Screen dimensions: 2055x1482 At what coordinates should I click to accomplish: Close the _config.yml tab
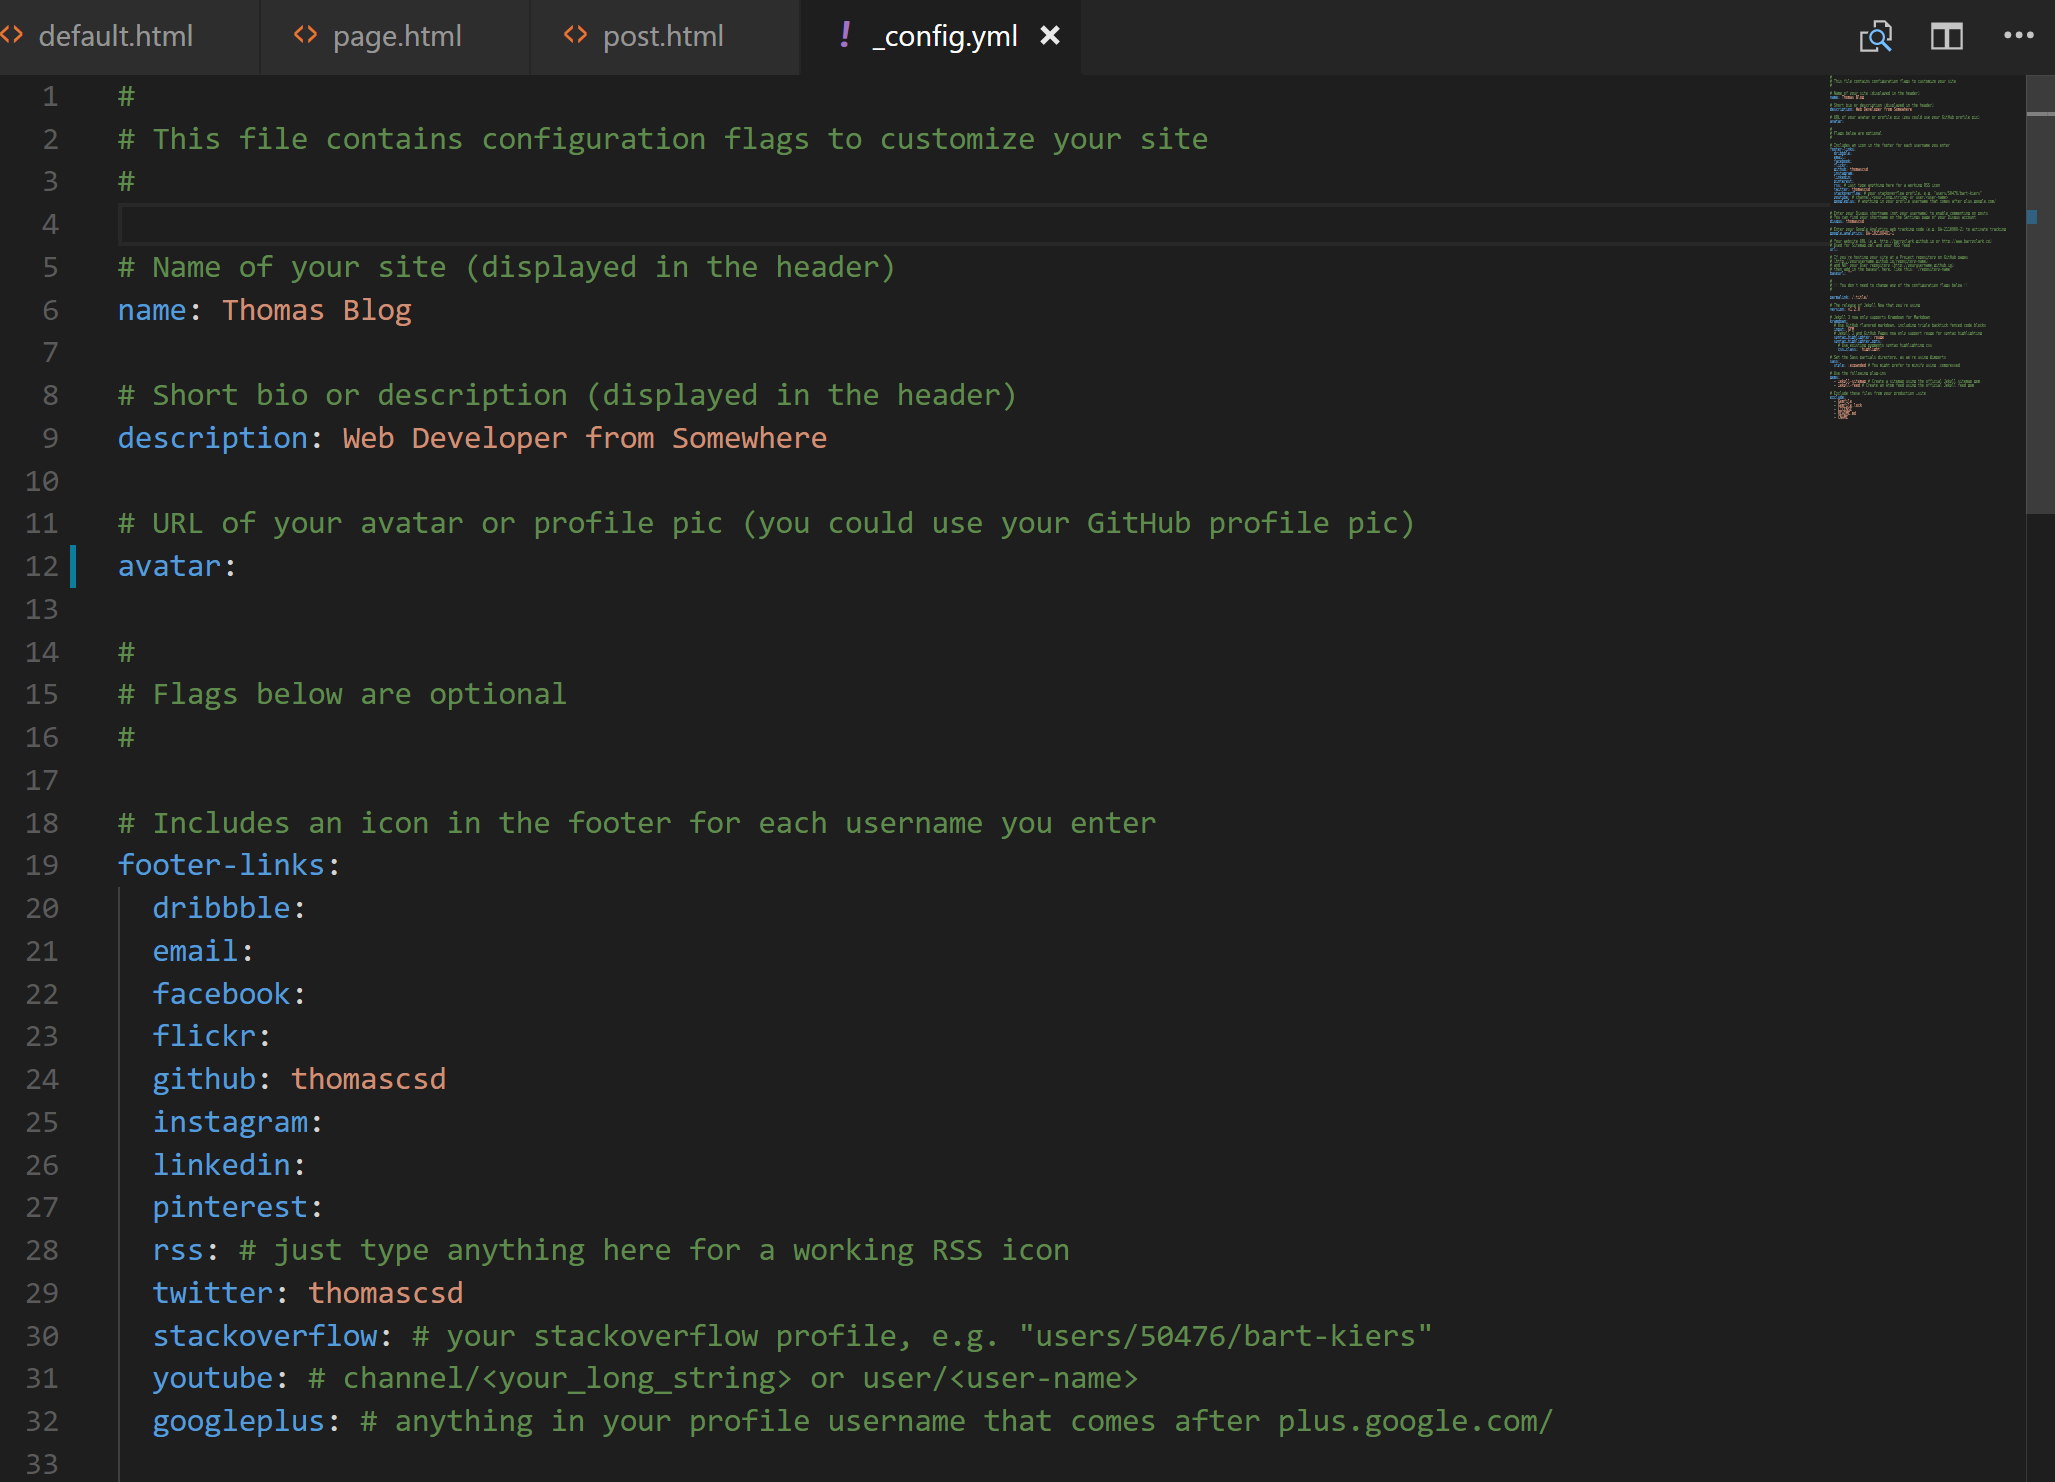pos(1050,36)
